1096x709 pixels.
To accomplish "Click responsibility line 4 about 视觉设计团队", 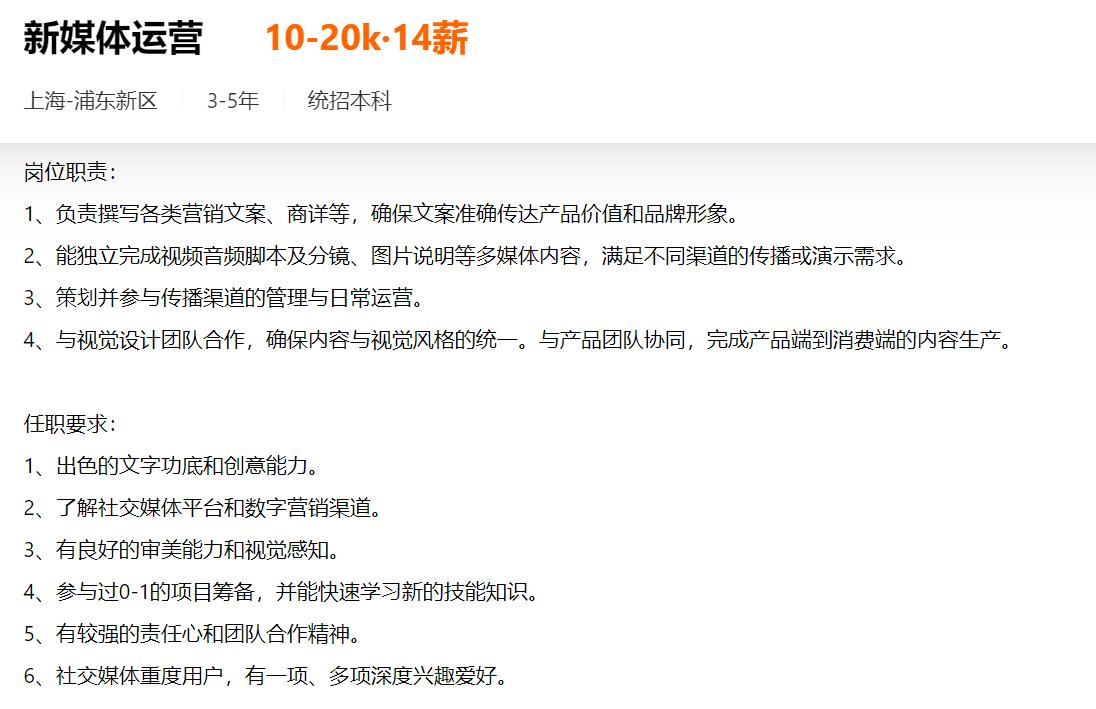I will [518, 340].
